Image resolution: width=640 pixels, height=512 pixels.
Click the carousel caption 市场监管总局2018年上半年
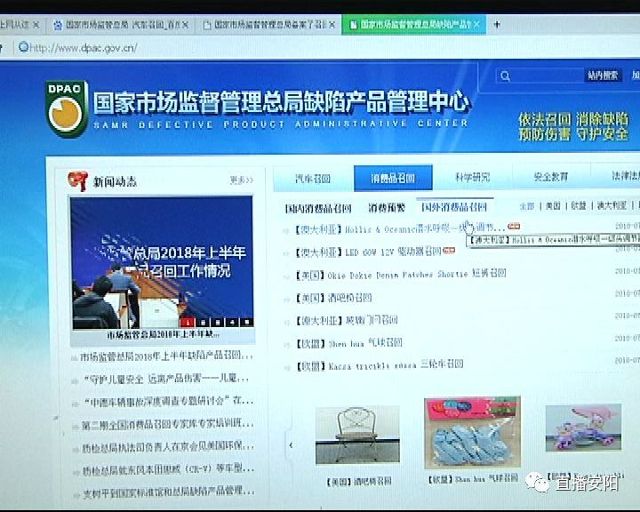(x=163, y=335)
